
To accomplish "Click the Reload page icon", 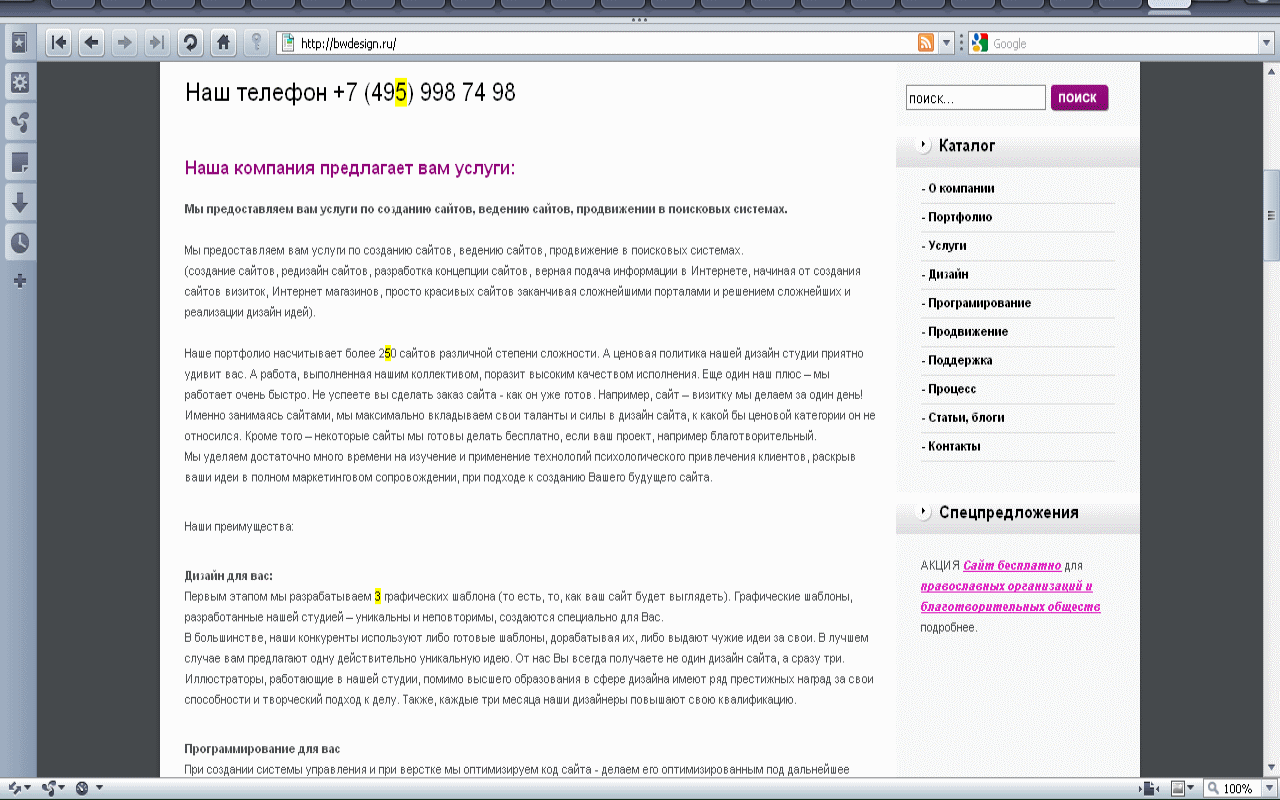I will [x=190, y=42].
